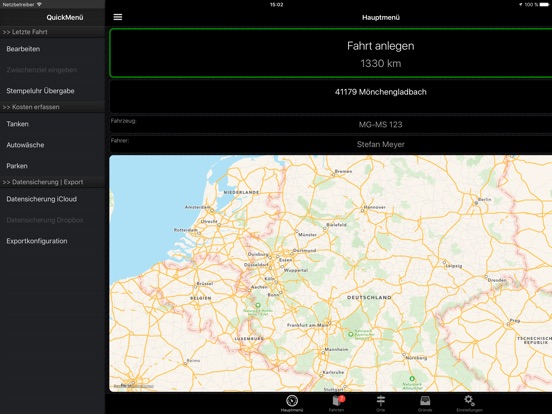Click the Wi-Fi status icon
Viewport: 552px width, 414px height.
pyautogui.click(x=39, y=5)
